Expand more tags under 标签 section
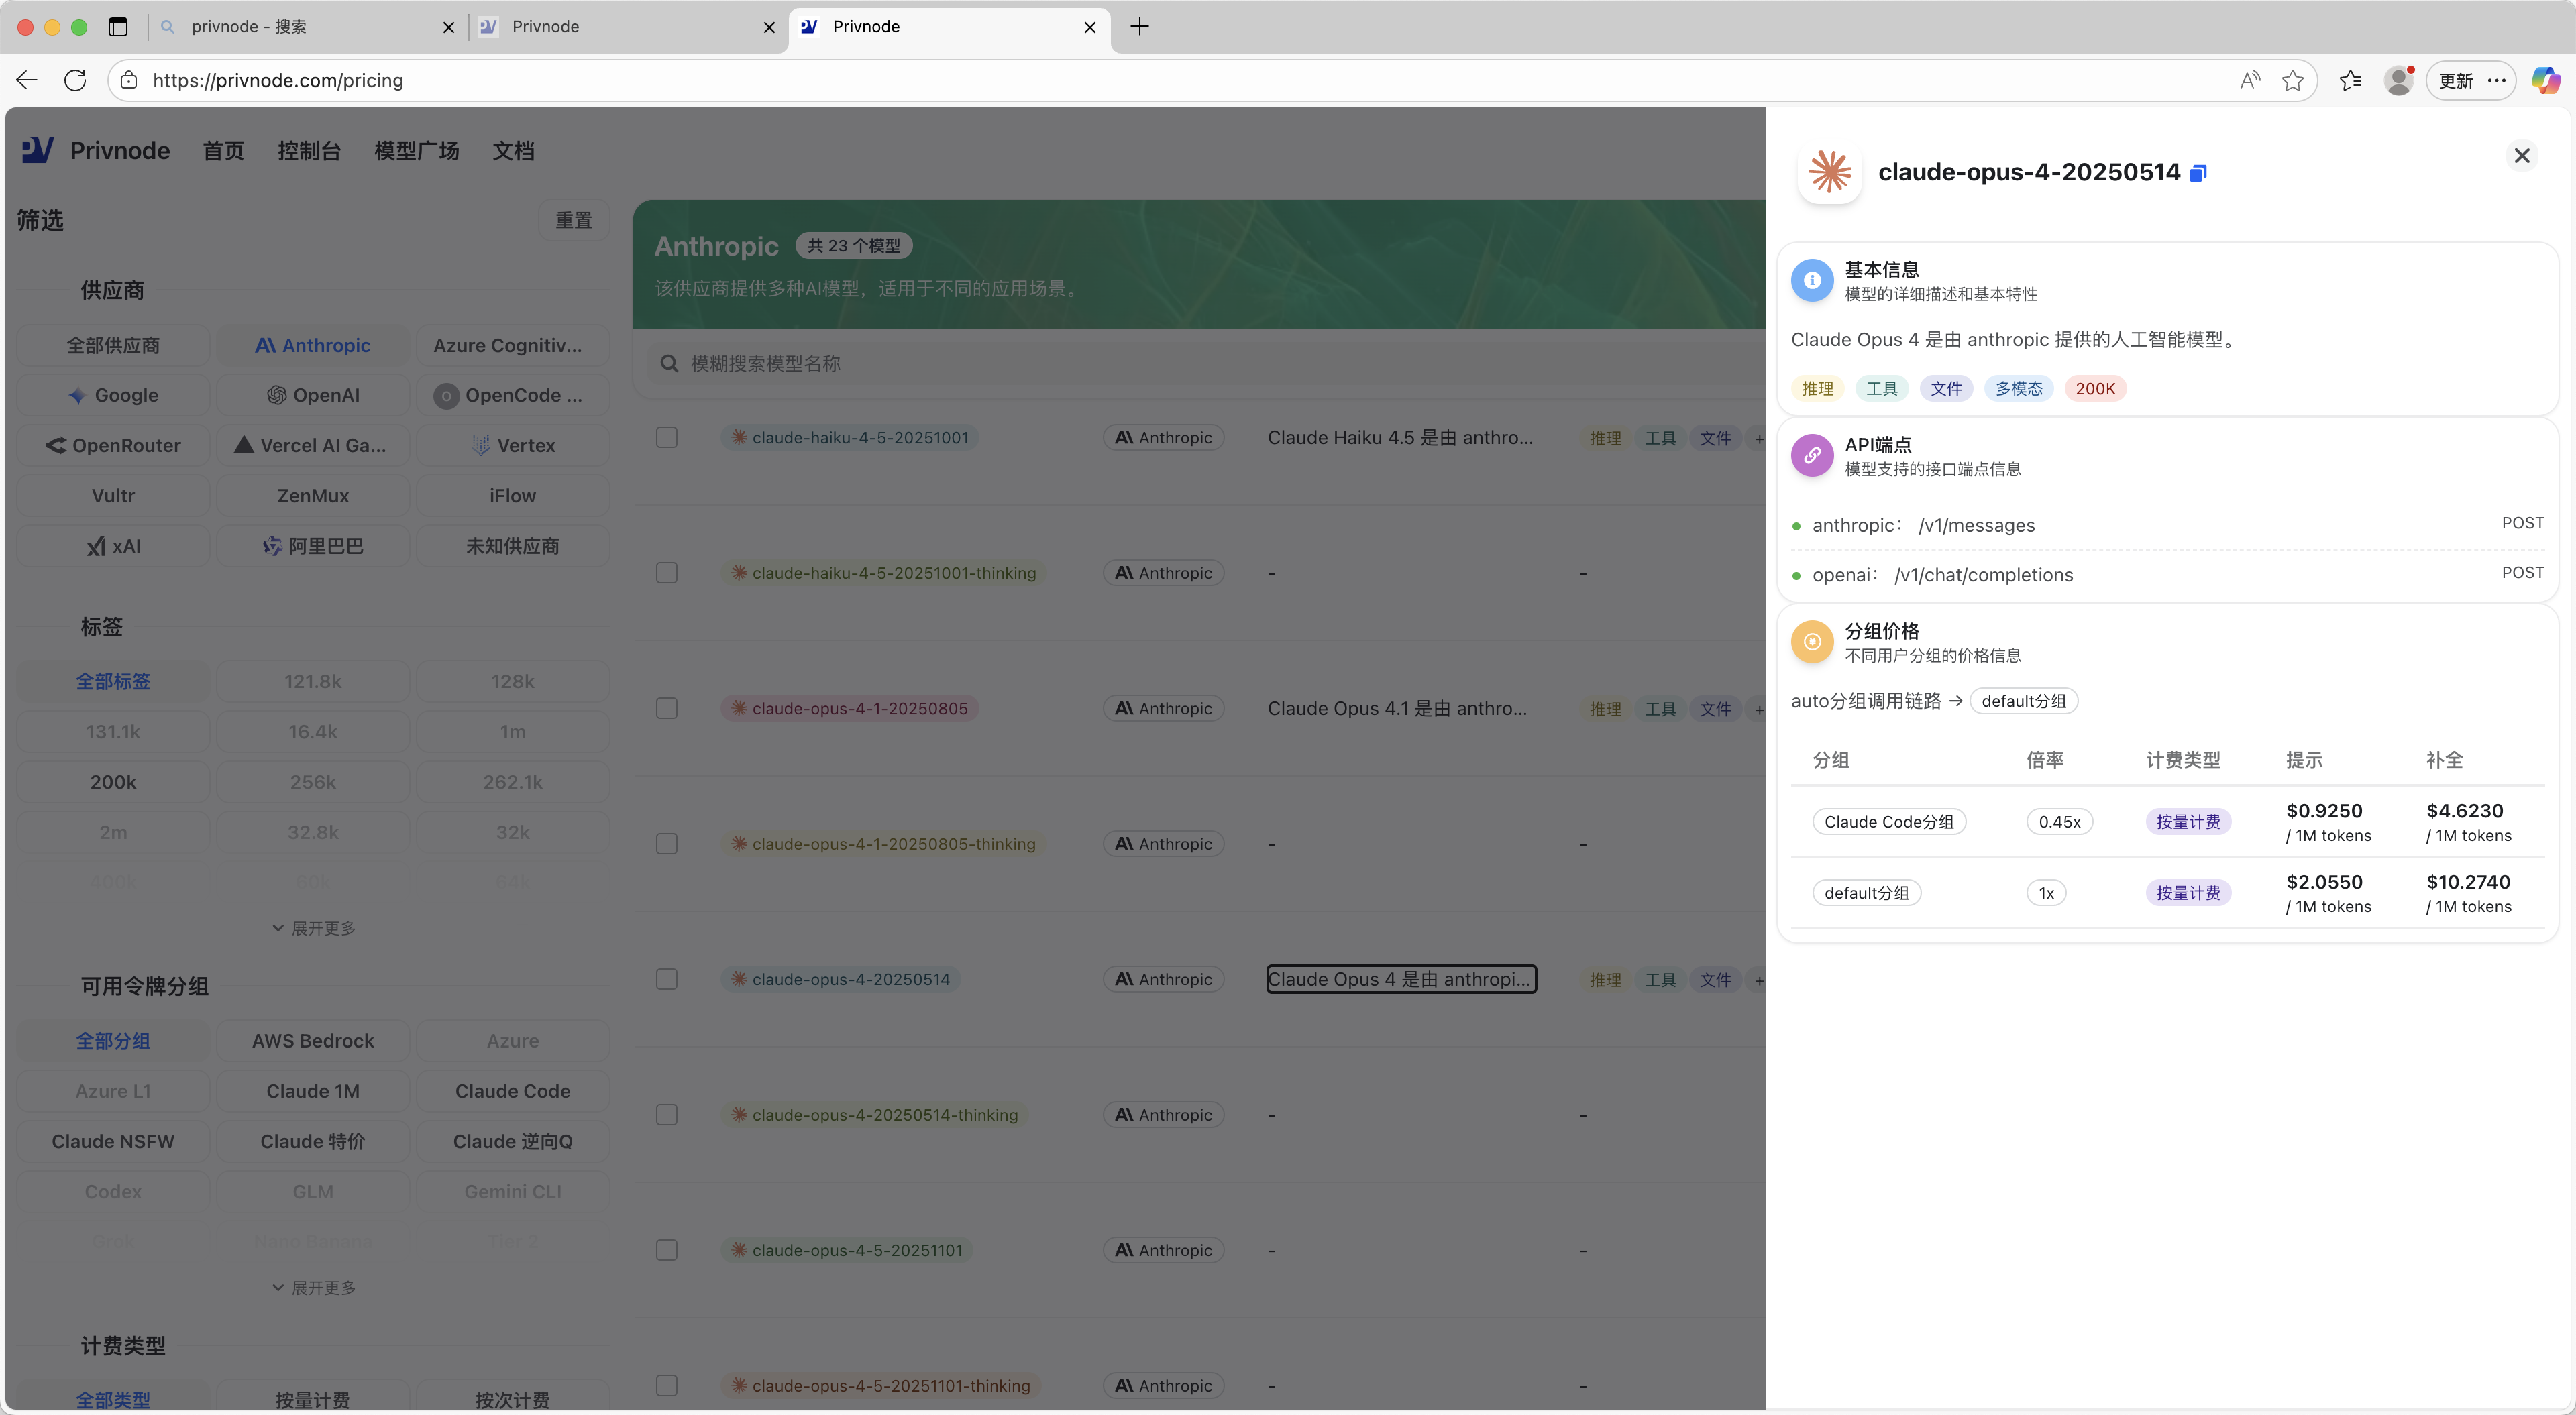Viewport: 2576px width, 1415px height. pos(313,929)
